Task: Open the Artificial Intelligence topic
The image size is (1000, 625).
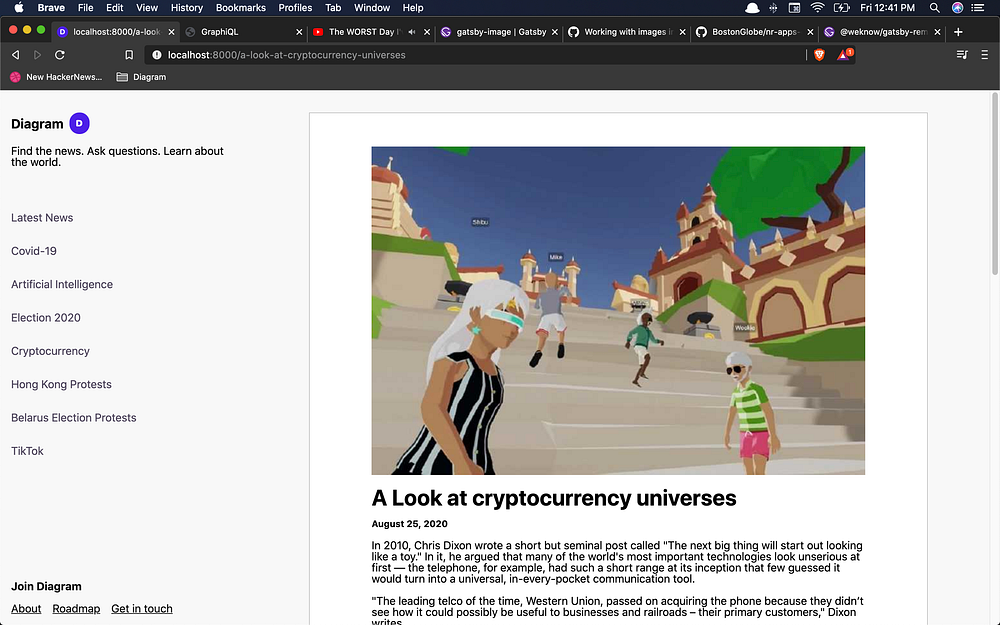Action: point(62,284)
